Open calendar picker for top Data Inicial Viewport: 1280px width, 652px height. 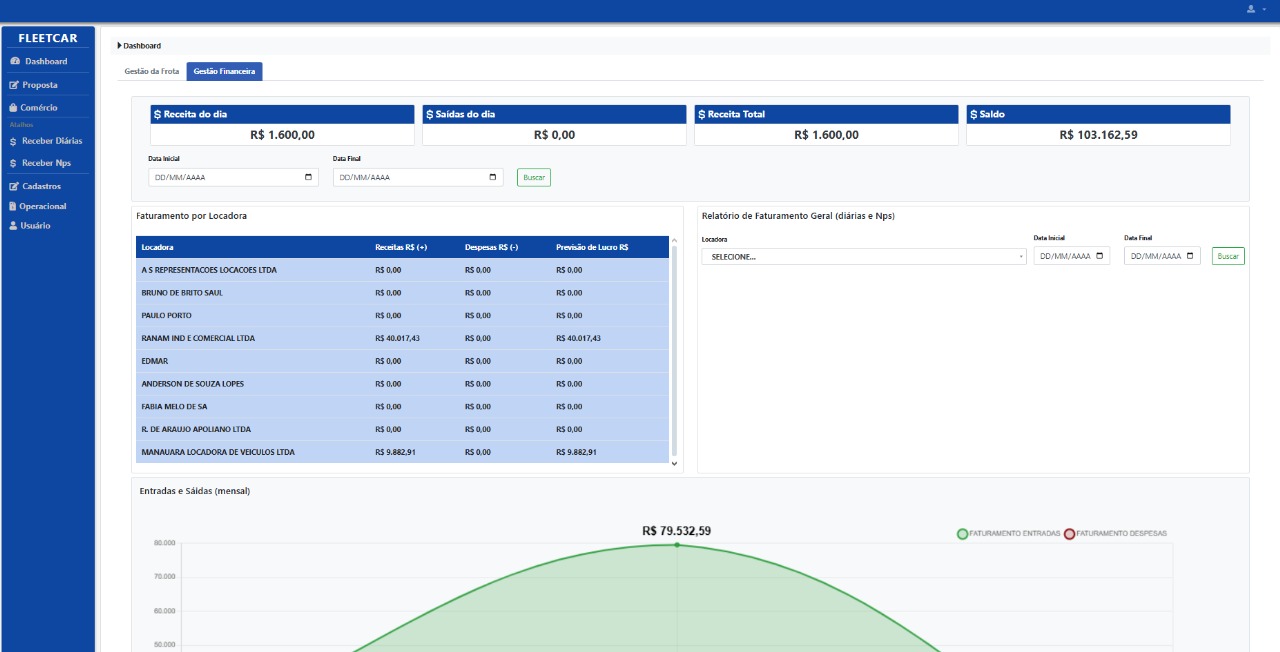pyautogui.click(x=308, y=177)
